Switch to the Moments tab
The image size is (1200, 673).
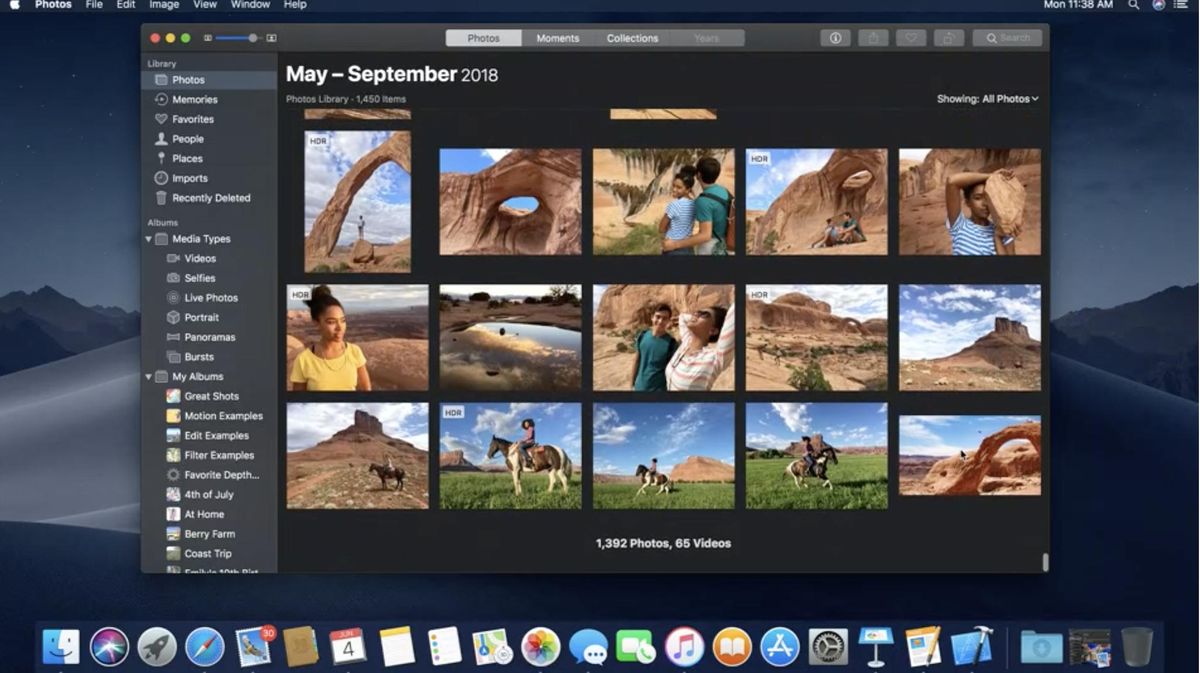pyautogui.click(x=557, y=37)
